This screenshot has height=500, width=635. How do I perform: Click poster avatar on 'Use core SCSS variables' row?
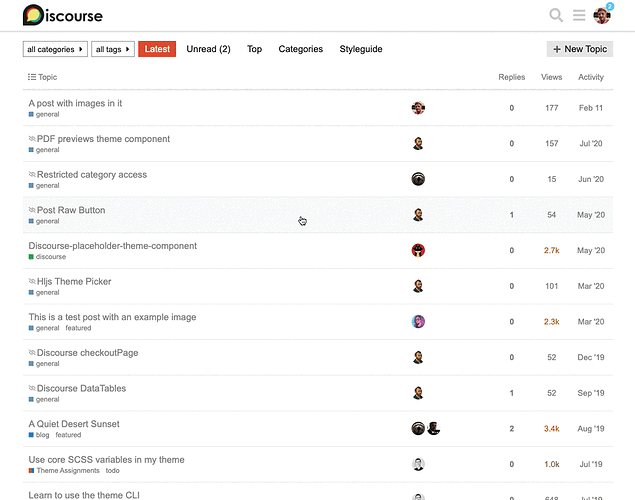pyautogui.click(x=418, y=464)
